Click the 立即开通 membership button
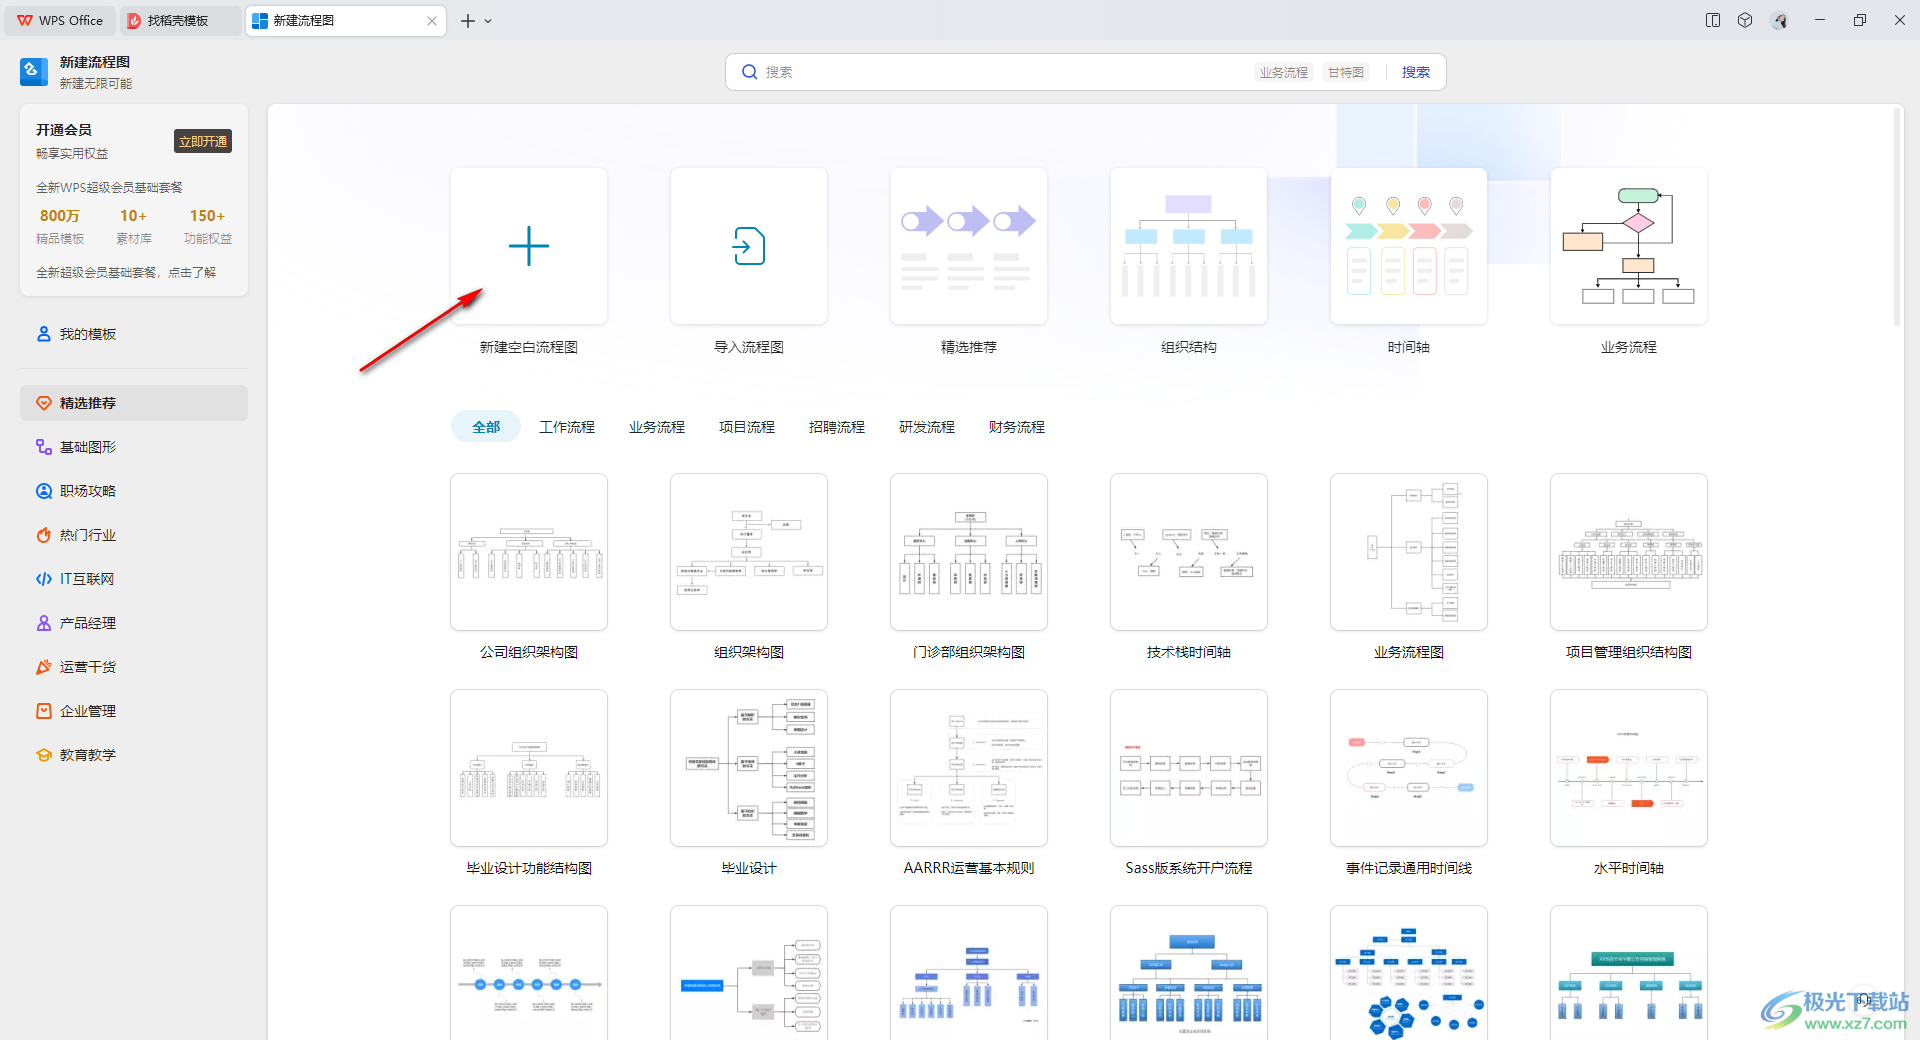1920x1040 pixels. click(x=203, y=142)
